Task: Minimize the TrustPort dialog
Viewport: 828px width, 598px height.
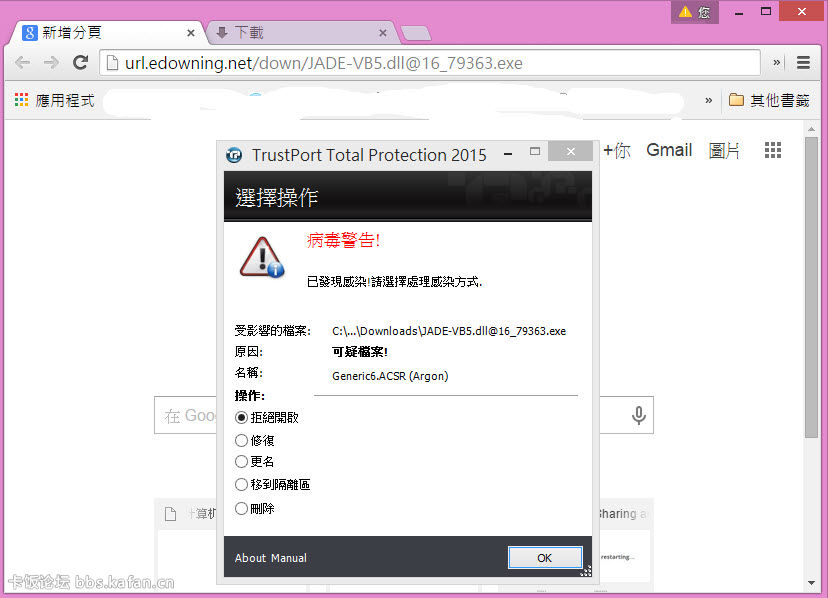Action: [x=508, y=154]
